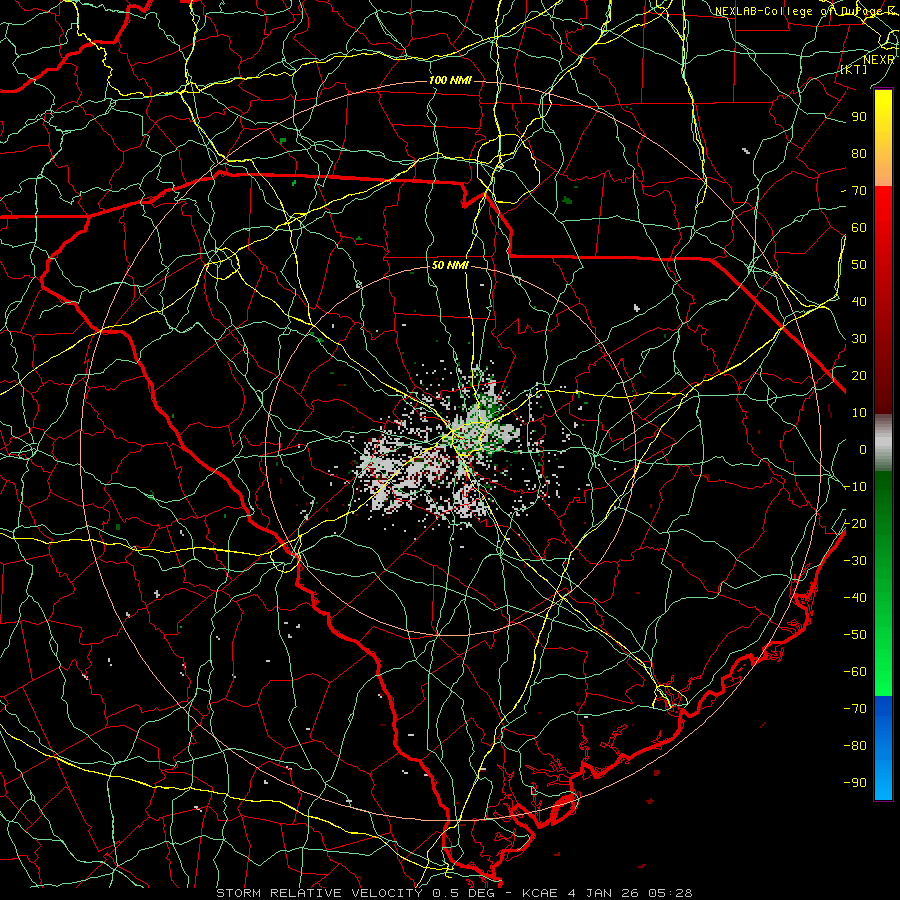This screenshot has width=900, height=900.
Task: Click the -20 value on the velocity scale
Action: 855,523
